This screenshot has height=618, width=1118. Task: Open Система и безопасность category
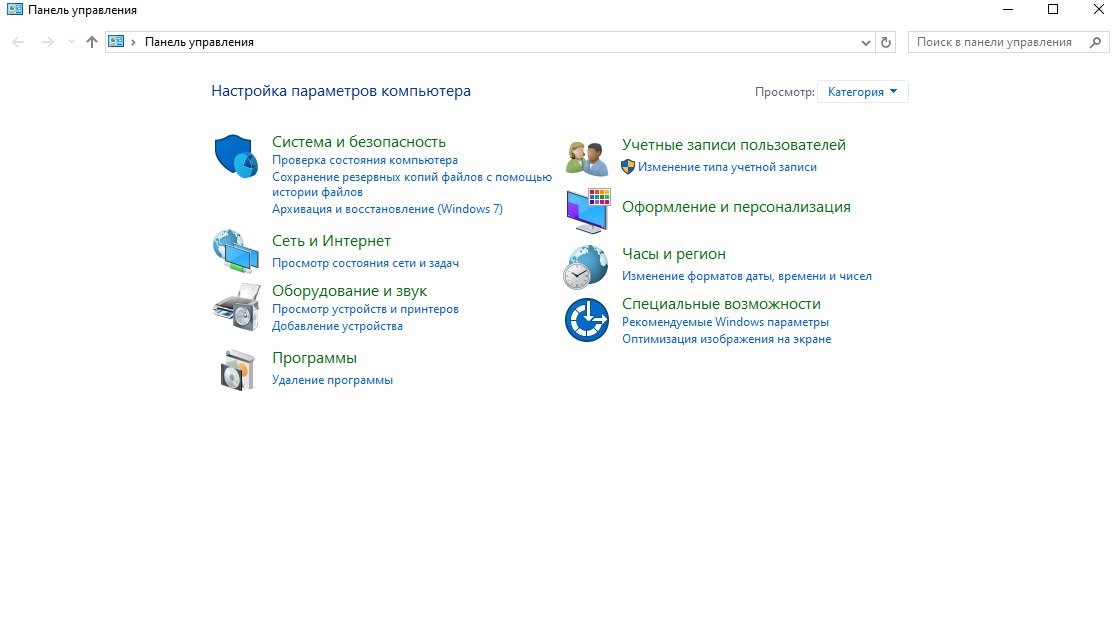[359, 142]
